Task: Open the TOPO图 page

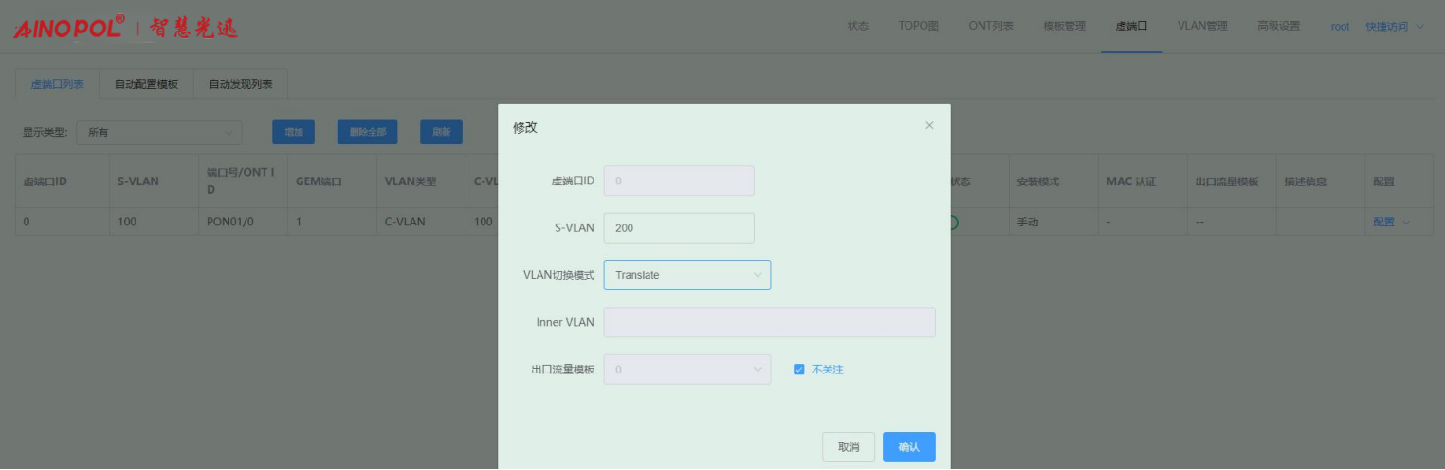Action: point(918,27)
